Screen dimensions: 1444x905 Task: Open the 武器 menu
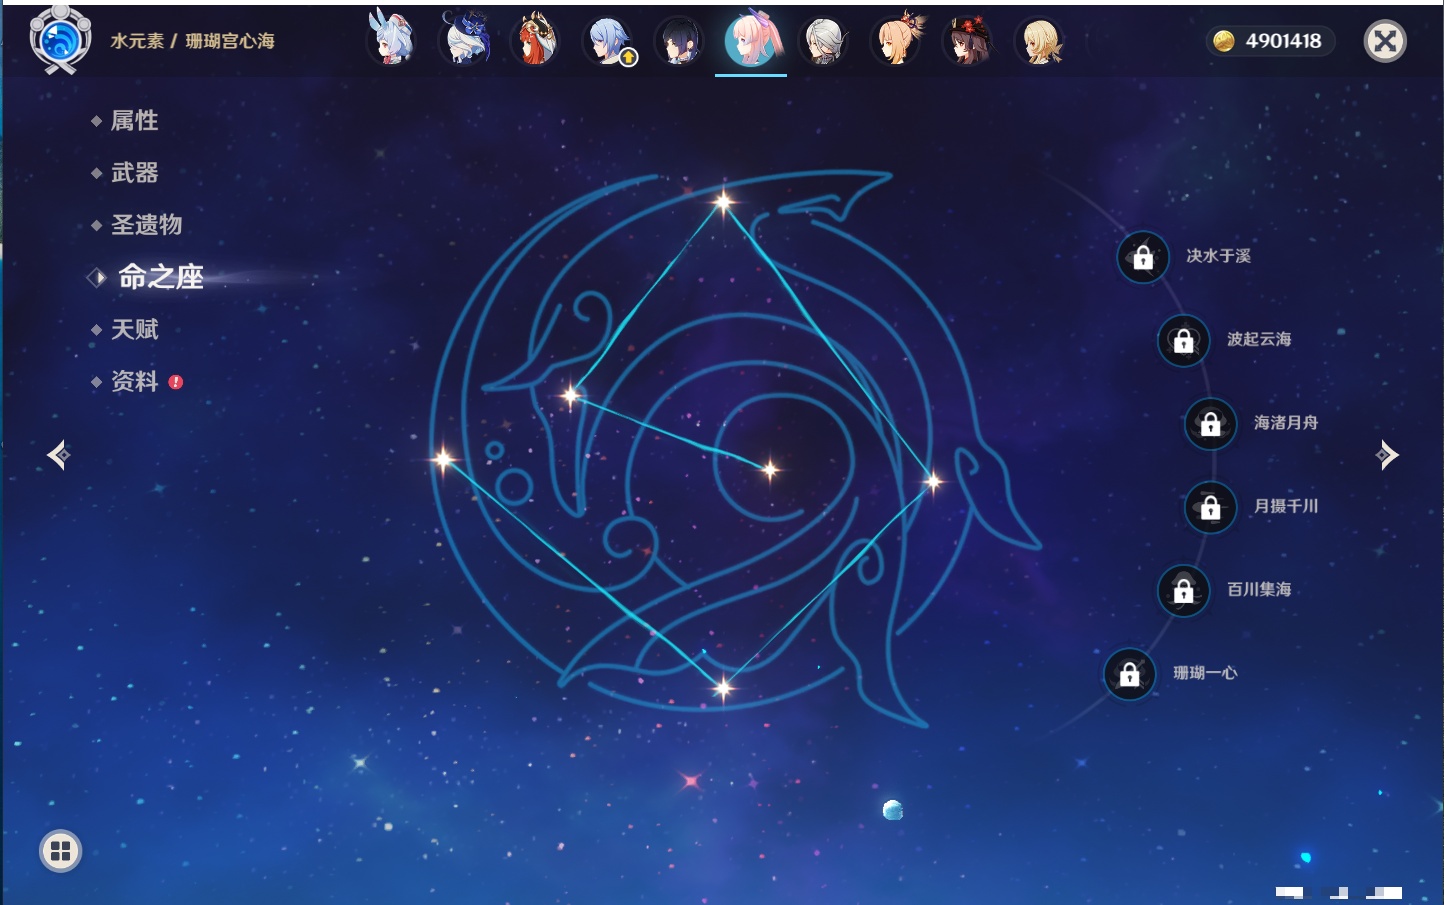(134, 173)
